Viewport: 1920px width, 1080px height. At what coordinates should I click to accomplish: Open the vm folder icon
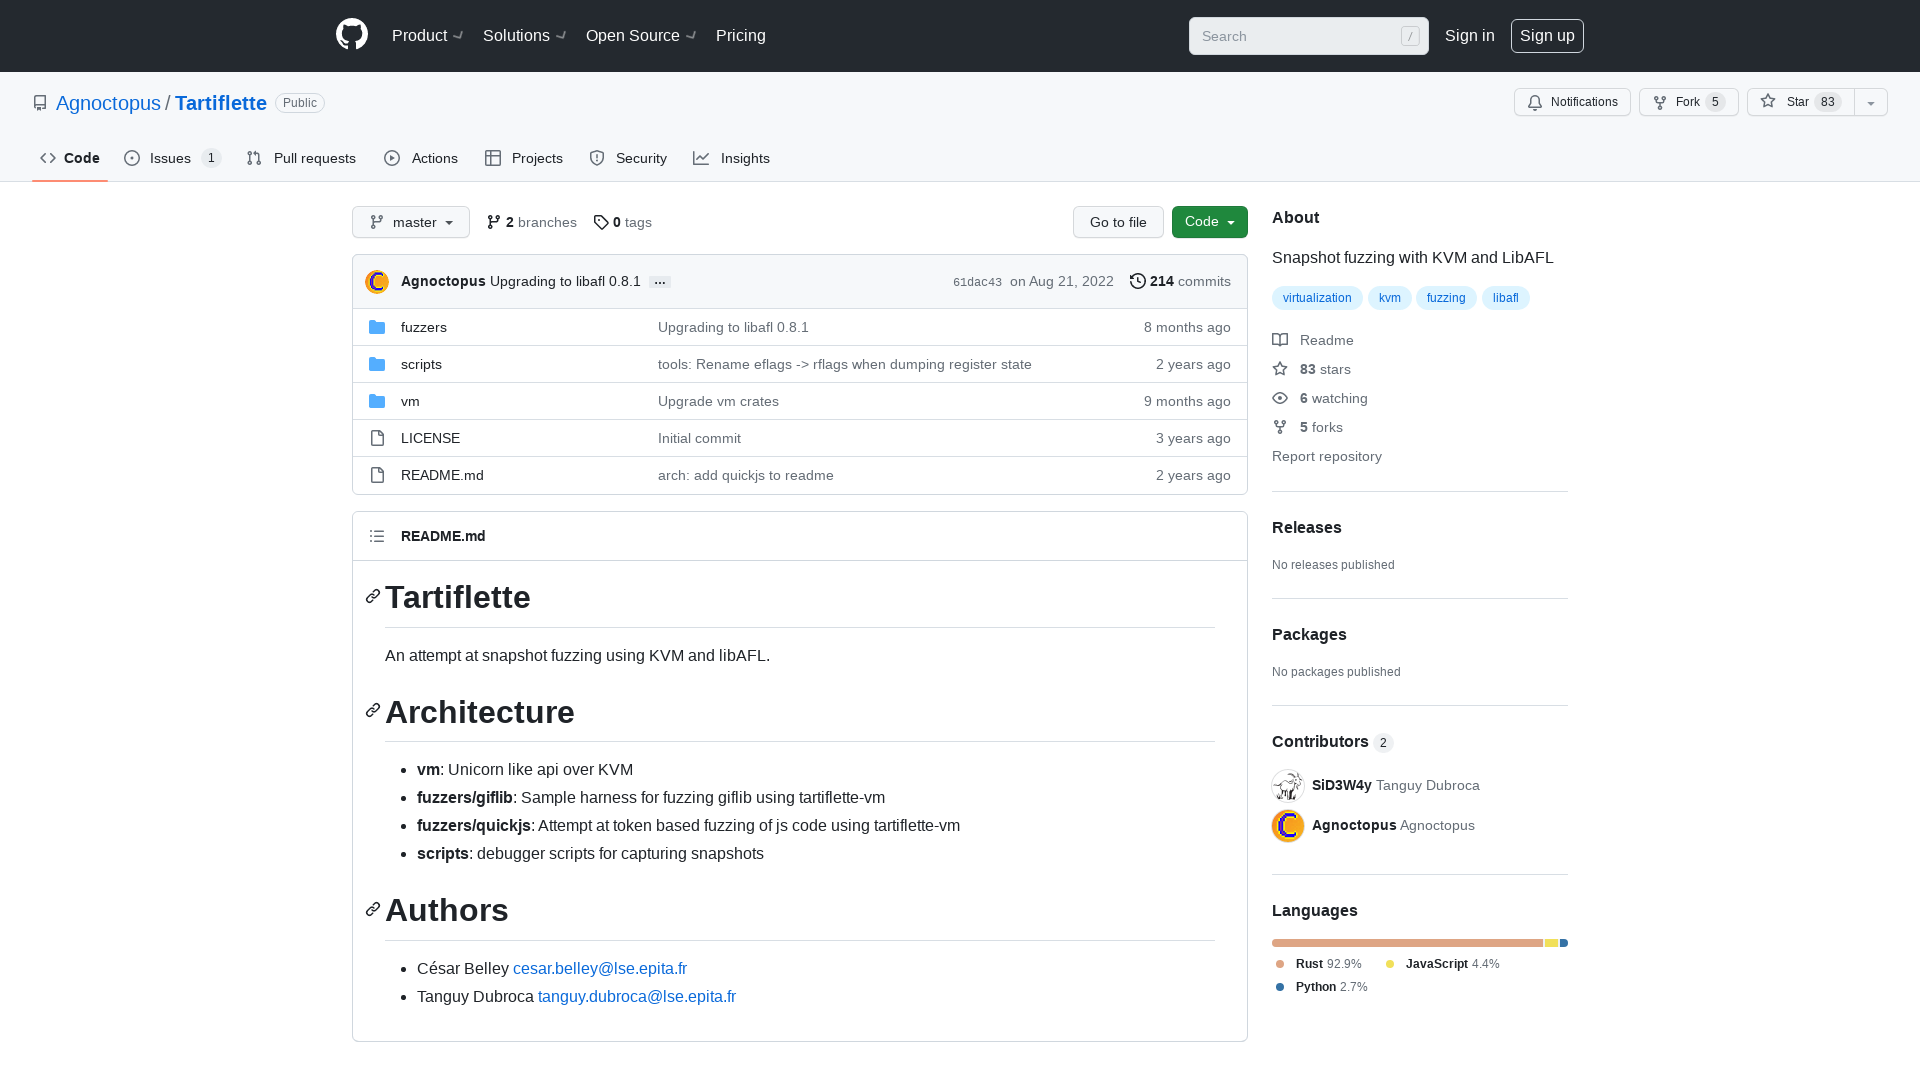pyautogui.click(x=377, y=401)
